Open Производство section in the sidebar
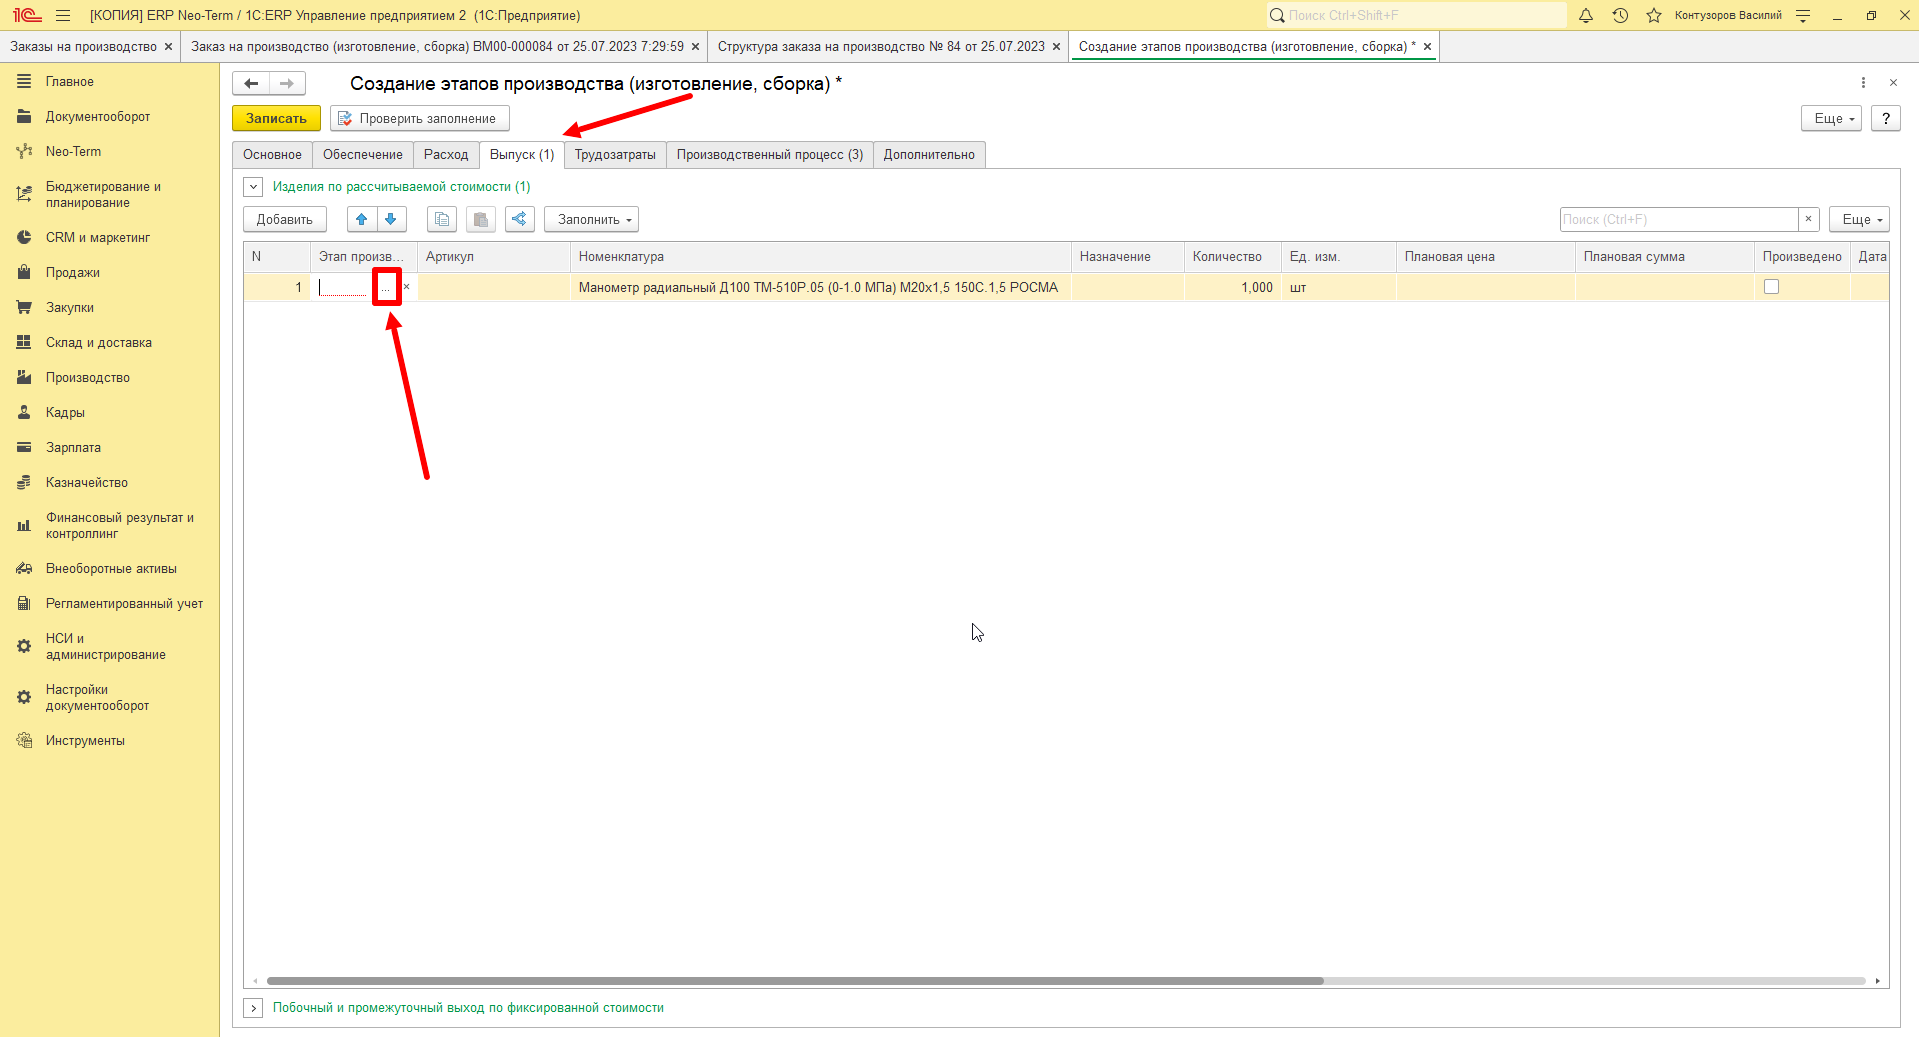The height and width of the screenshot is (1037, 1919). pos(88,377)
